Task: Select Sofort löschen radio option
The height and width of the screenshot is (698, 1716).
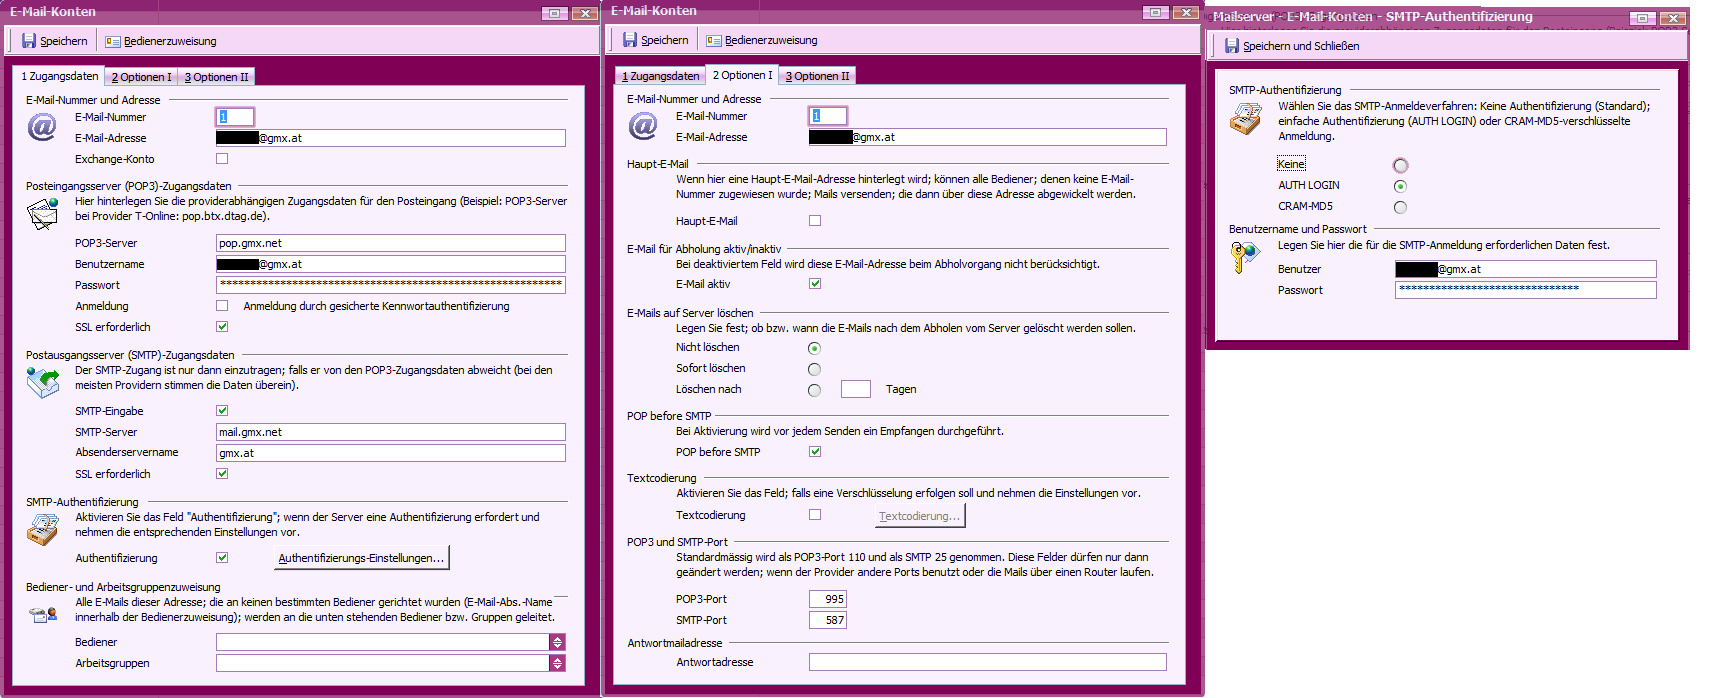Action: coord(814,369)
